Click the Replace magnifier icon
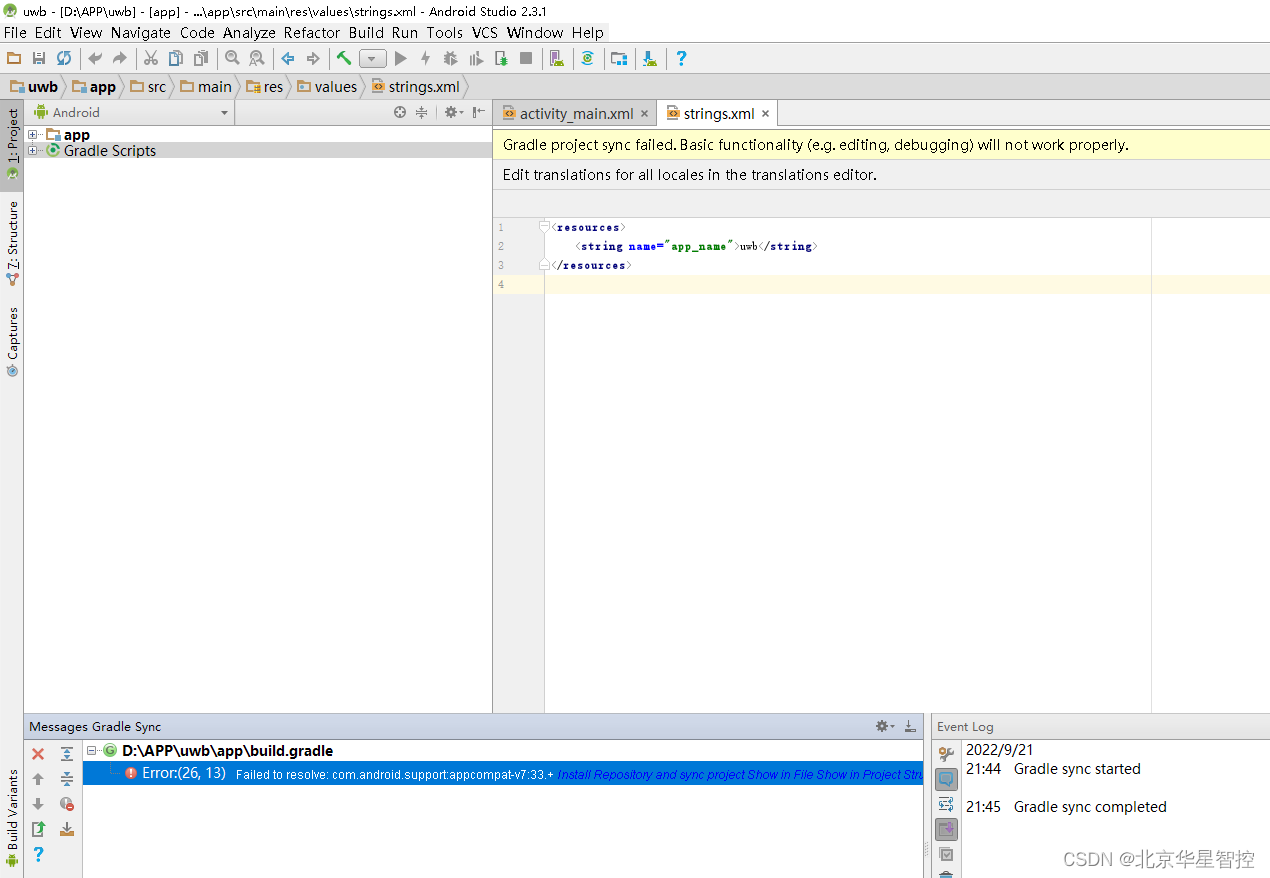The height and width of the screenshot is (878, 1270). click(x=257, y=59)
